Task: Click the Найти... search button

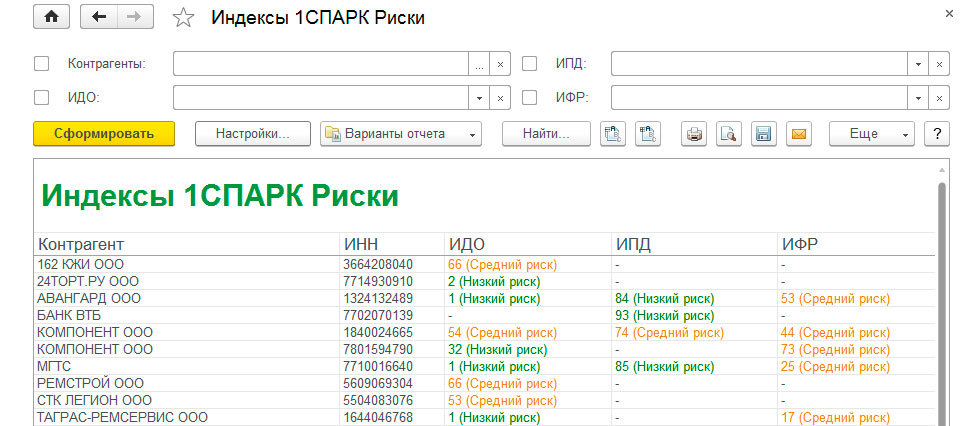Action: tap(545, 134)
